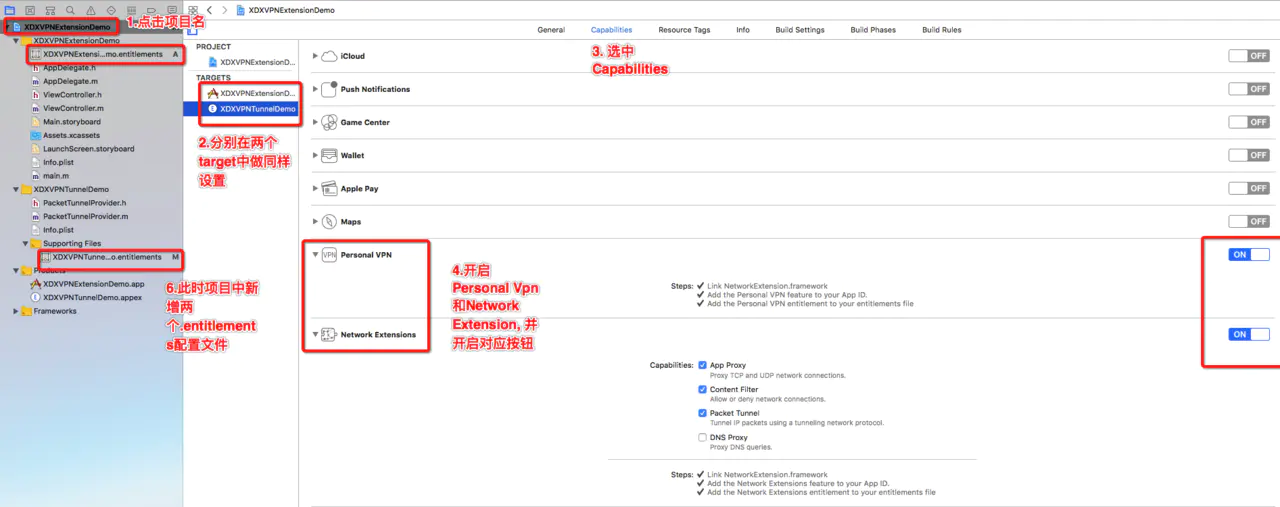The height and width of the screenshot is (507, 1280).
Task: Select PacketTunnelProvider.h in the navigator
Action: point(84,203)
